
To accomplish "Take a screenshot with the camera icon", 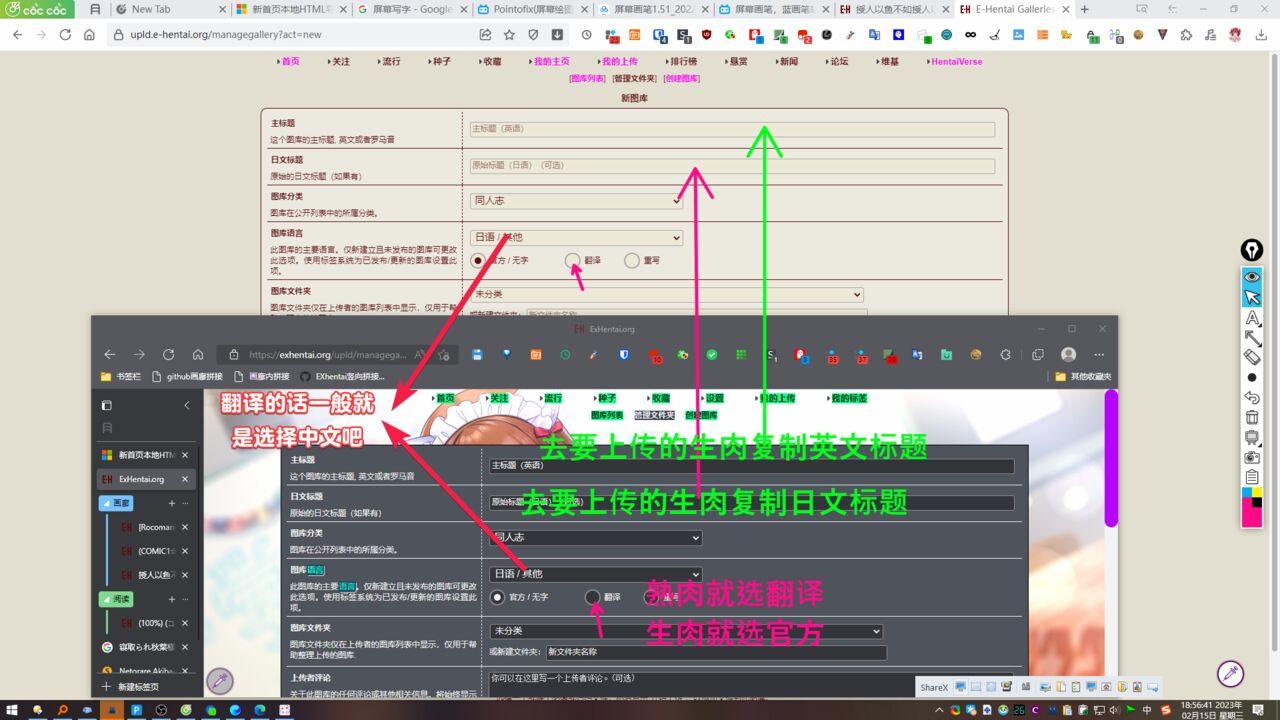I will [x=1252, y=457].
